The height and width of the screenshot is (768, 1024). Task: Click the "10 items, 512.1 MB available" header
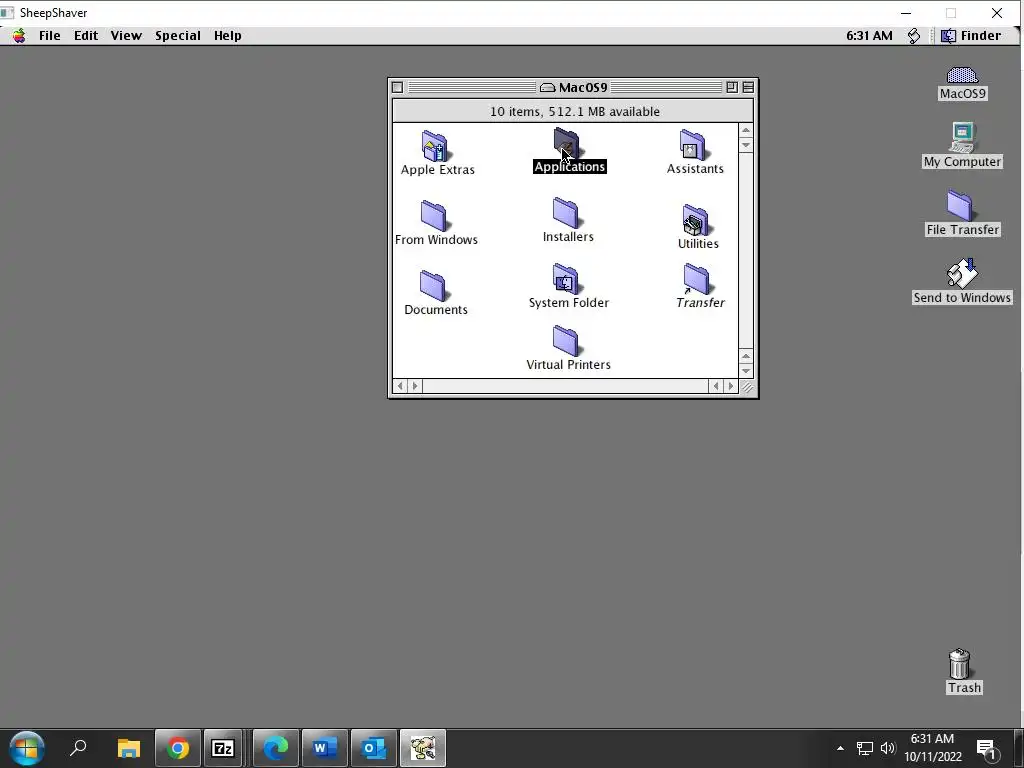pos(573,111)
